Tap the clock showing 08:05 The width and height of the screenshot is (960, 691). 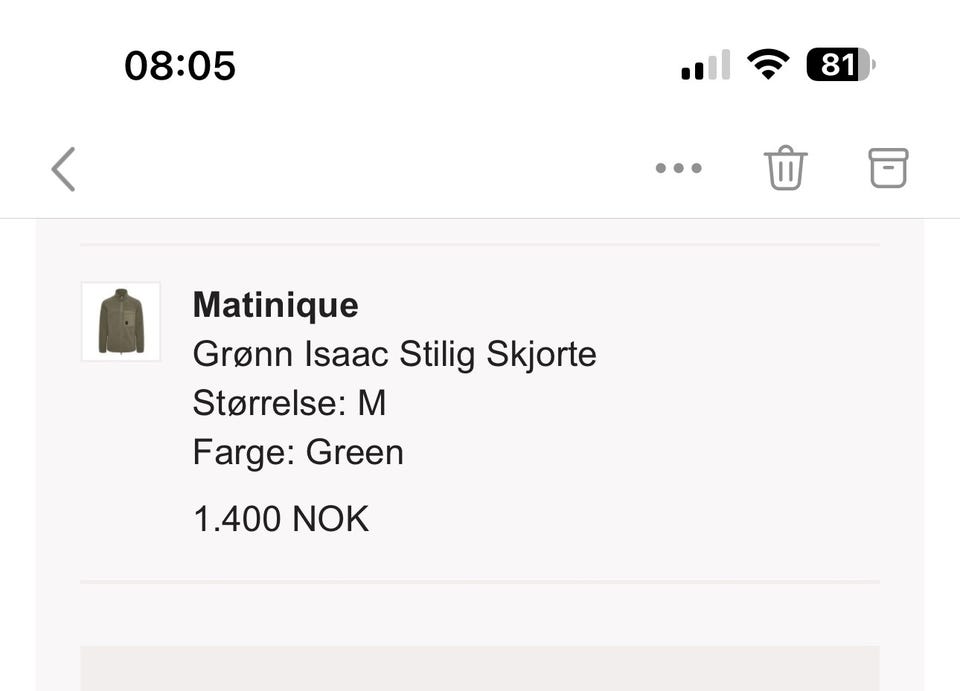(179, 64)
